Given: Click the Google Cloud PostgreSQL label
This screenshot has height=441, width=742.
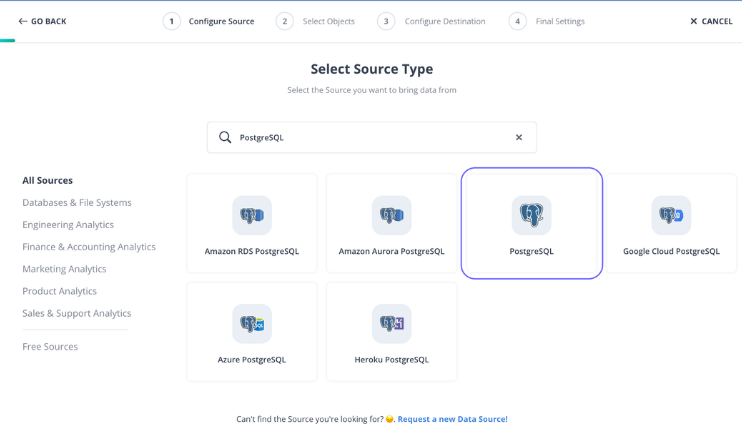Looking at the screenshot, I should pos(671,251).
